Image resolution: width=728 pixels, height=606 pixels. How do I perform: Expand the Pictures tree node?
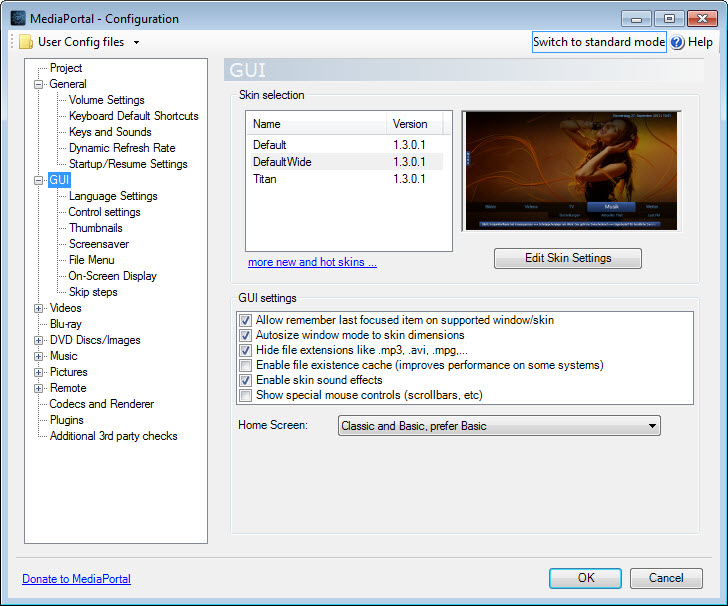[x=39, y=372]
